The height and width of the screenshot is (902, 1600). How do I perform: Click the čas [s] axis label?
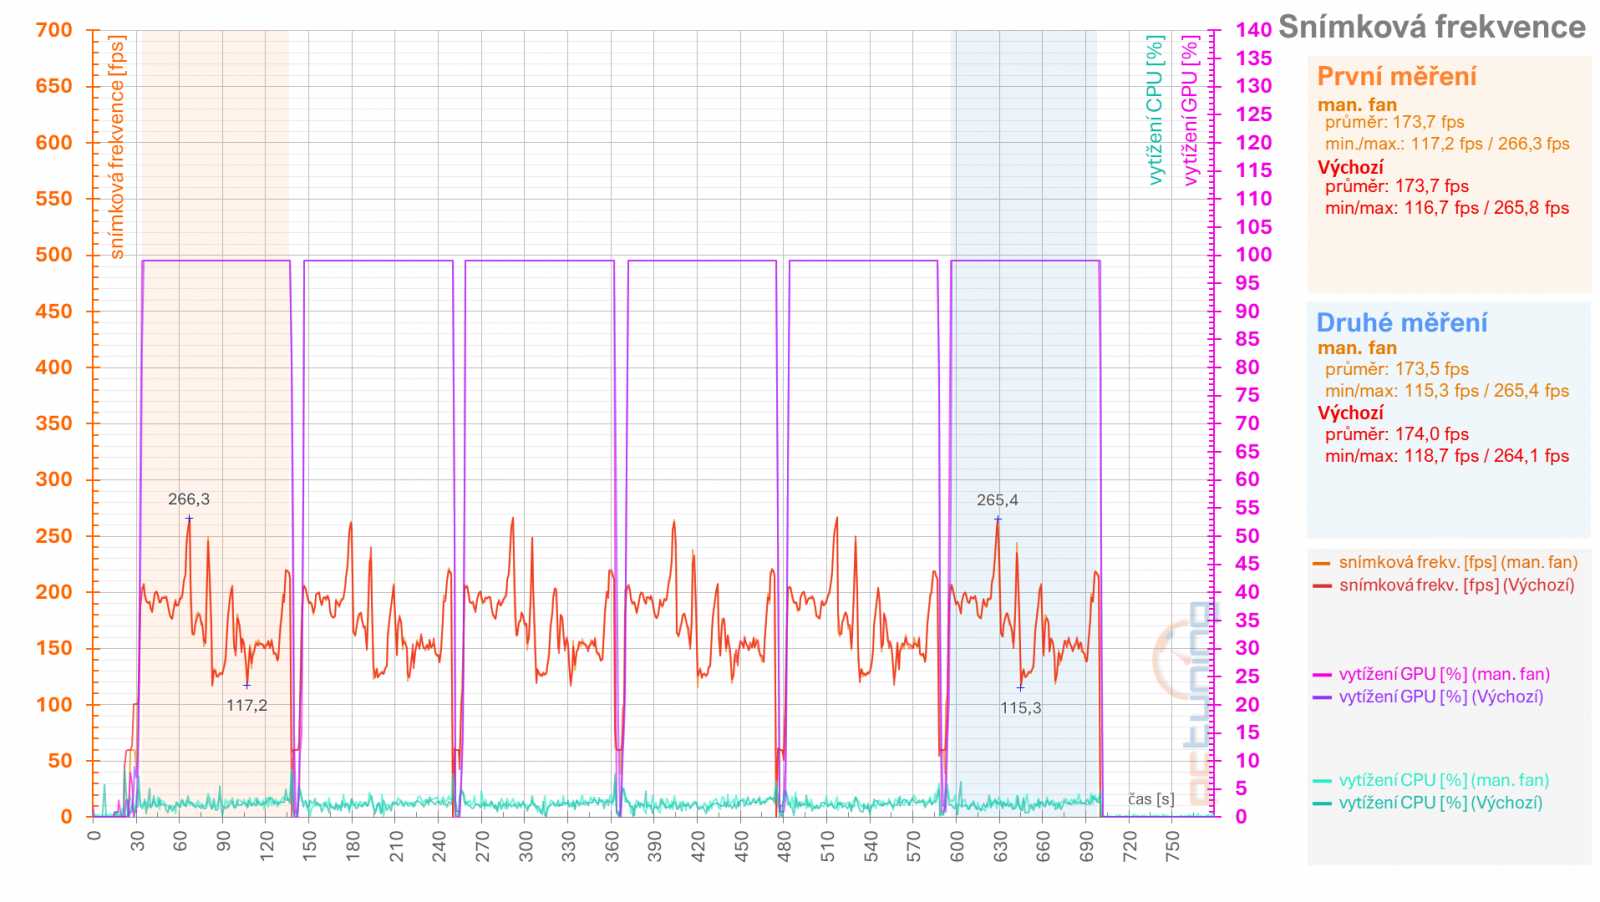(x=1151, y=799)
